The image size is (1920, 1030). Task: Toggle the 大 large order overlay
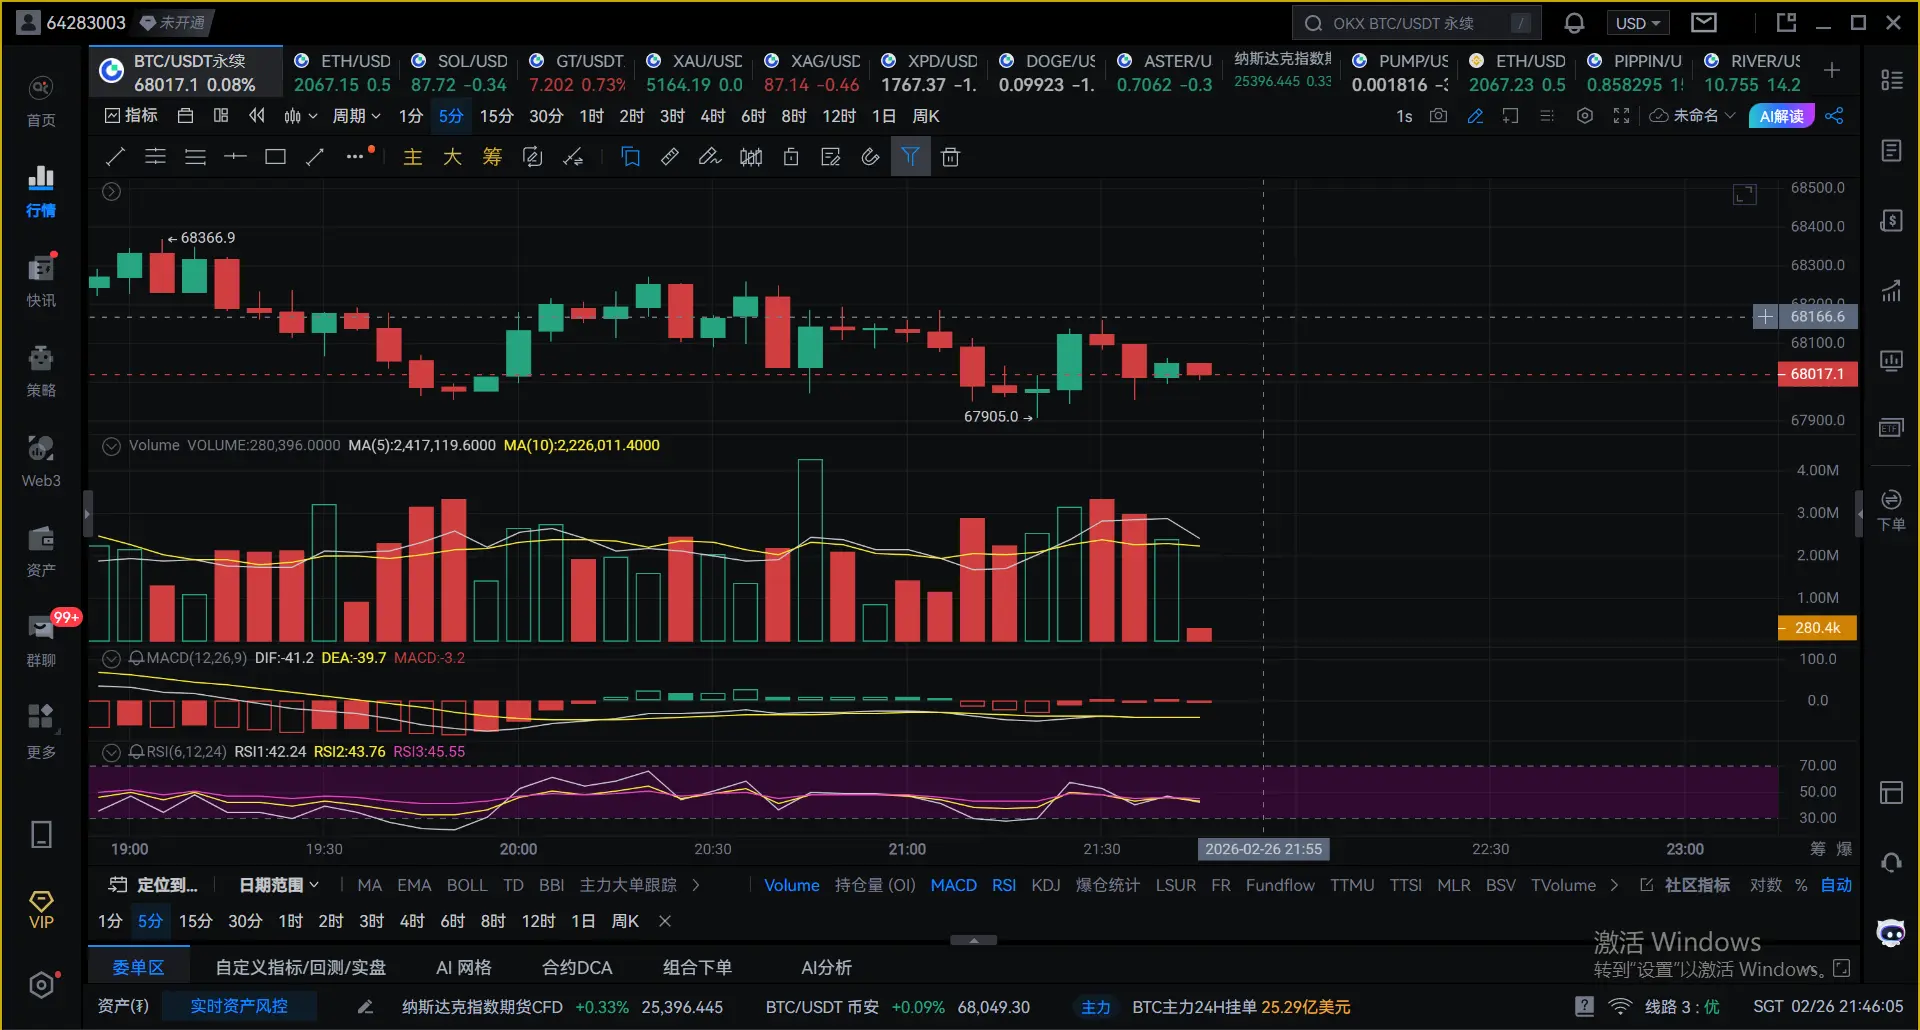tap(452, 157)
